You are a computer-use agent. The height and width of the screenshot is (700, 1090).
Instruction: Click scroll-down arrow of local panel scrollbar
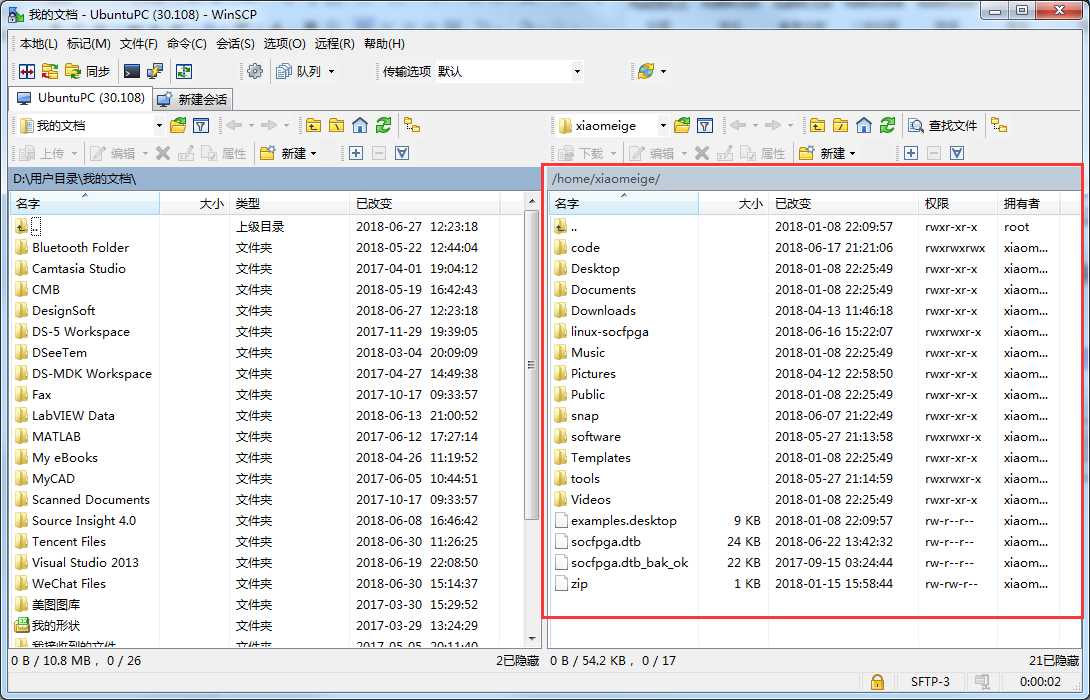532,639
